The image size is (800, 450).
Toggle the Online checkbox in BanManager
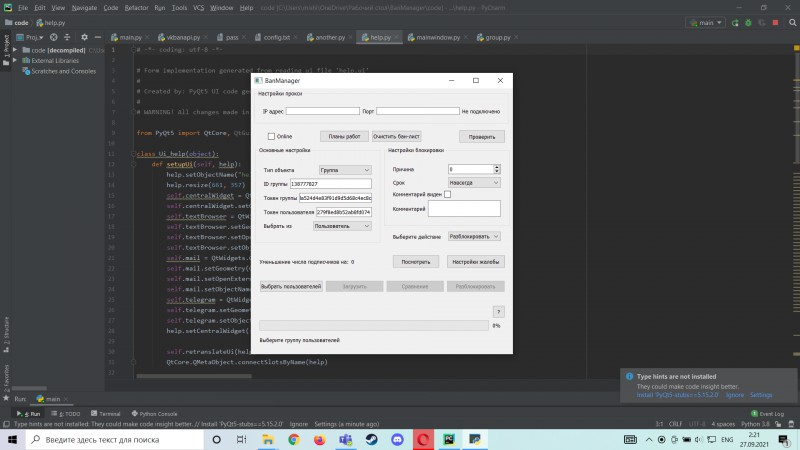pyautogui.click(x=271, y=136)
